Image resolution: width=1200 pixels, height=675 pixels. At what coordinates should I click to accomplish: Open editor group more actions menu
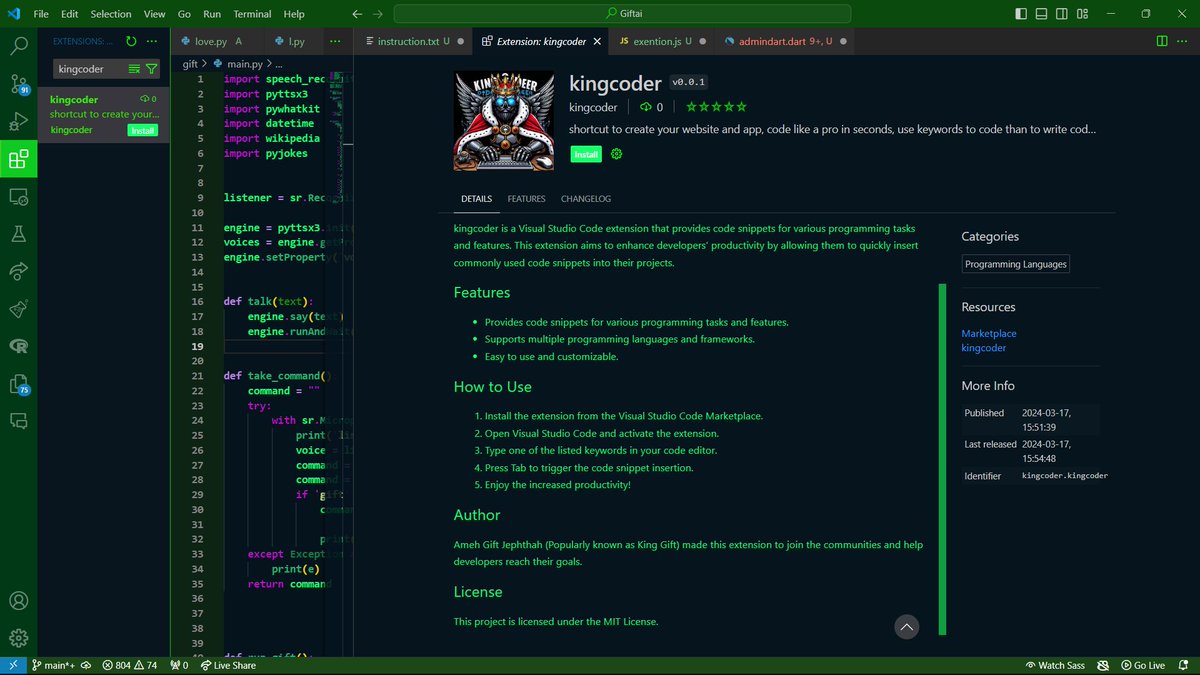coord(1182,41)
